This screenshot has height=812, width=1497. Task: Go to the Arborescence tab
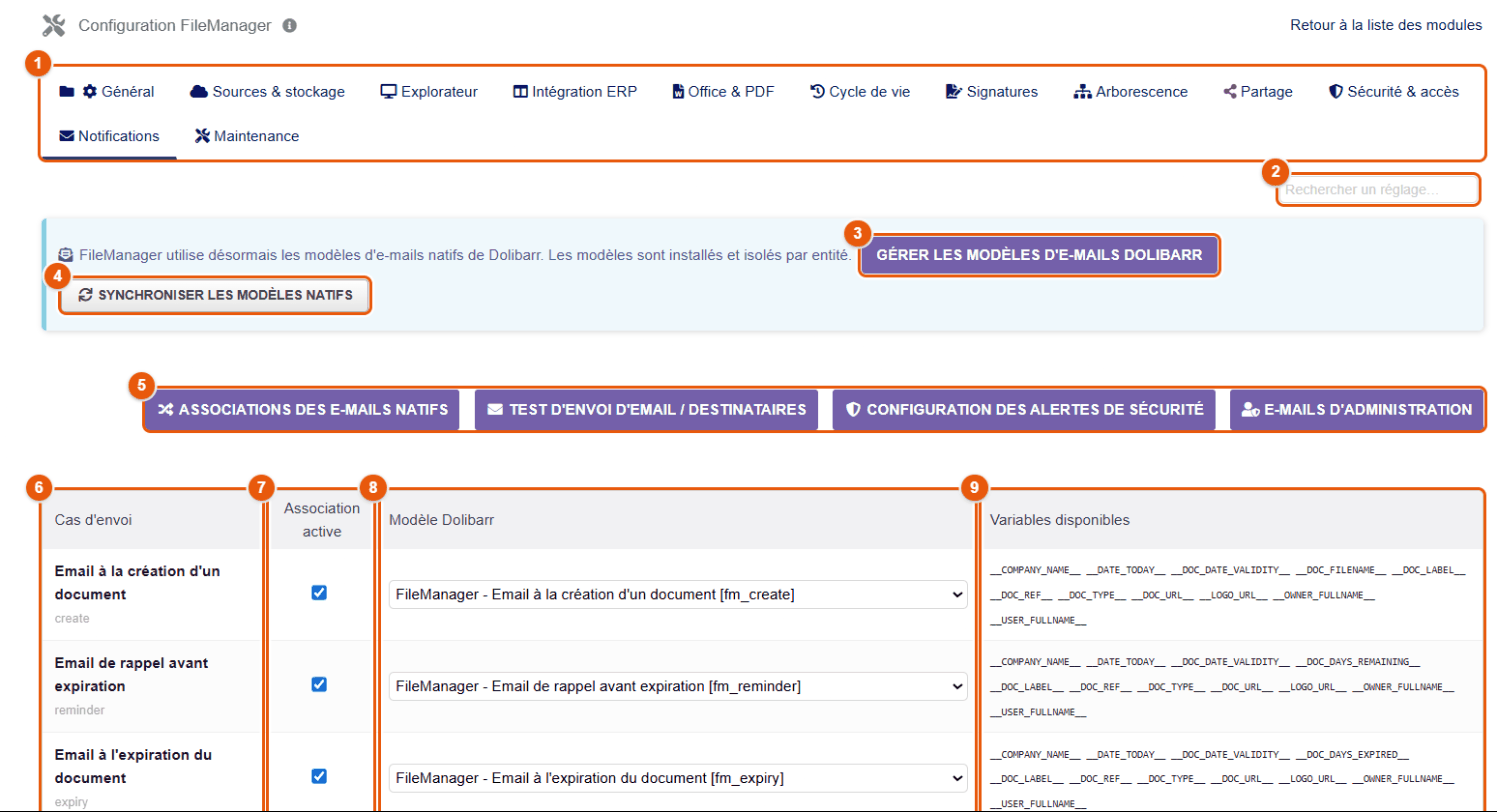[x=1130, y=92]
